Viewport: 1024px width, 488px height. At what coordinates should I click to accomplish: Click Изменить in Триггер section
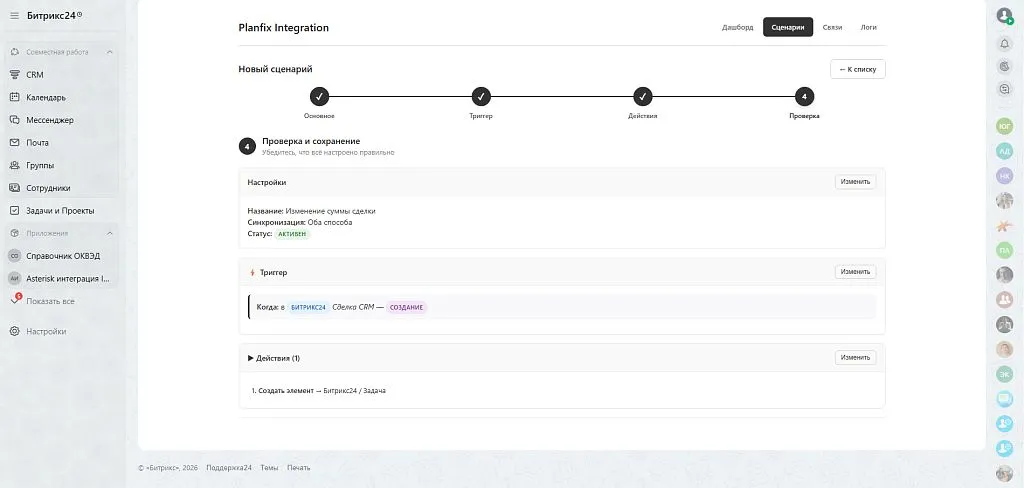(x=856, y=272)
